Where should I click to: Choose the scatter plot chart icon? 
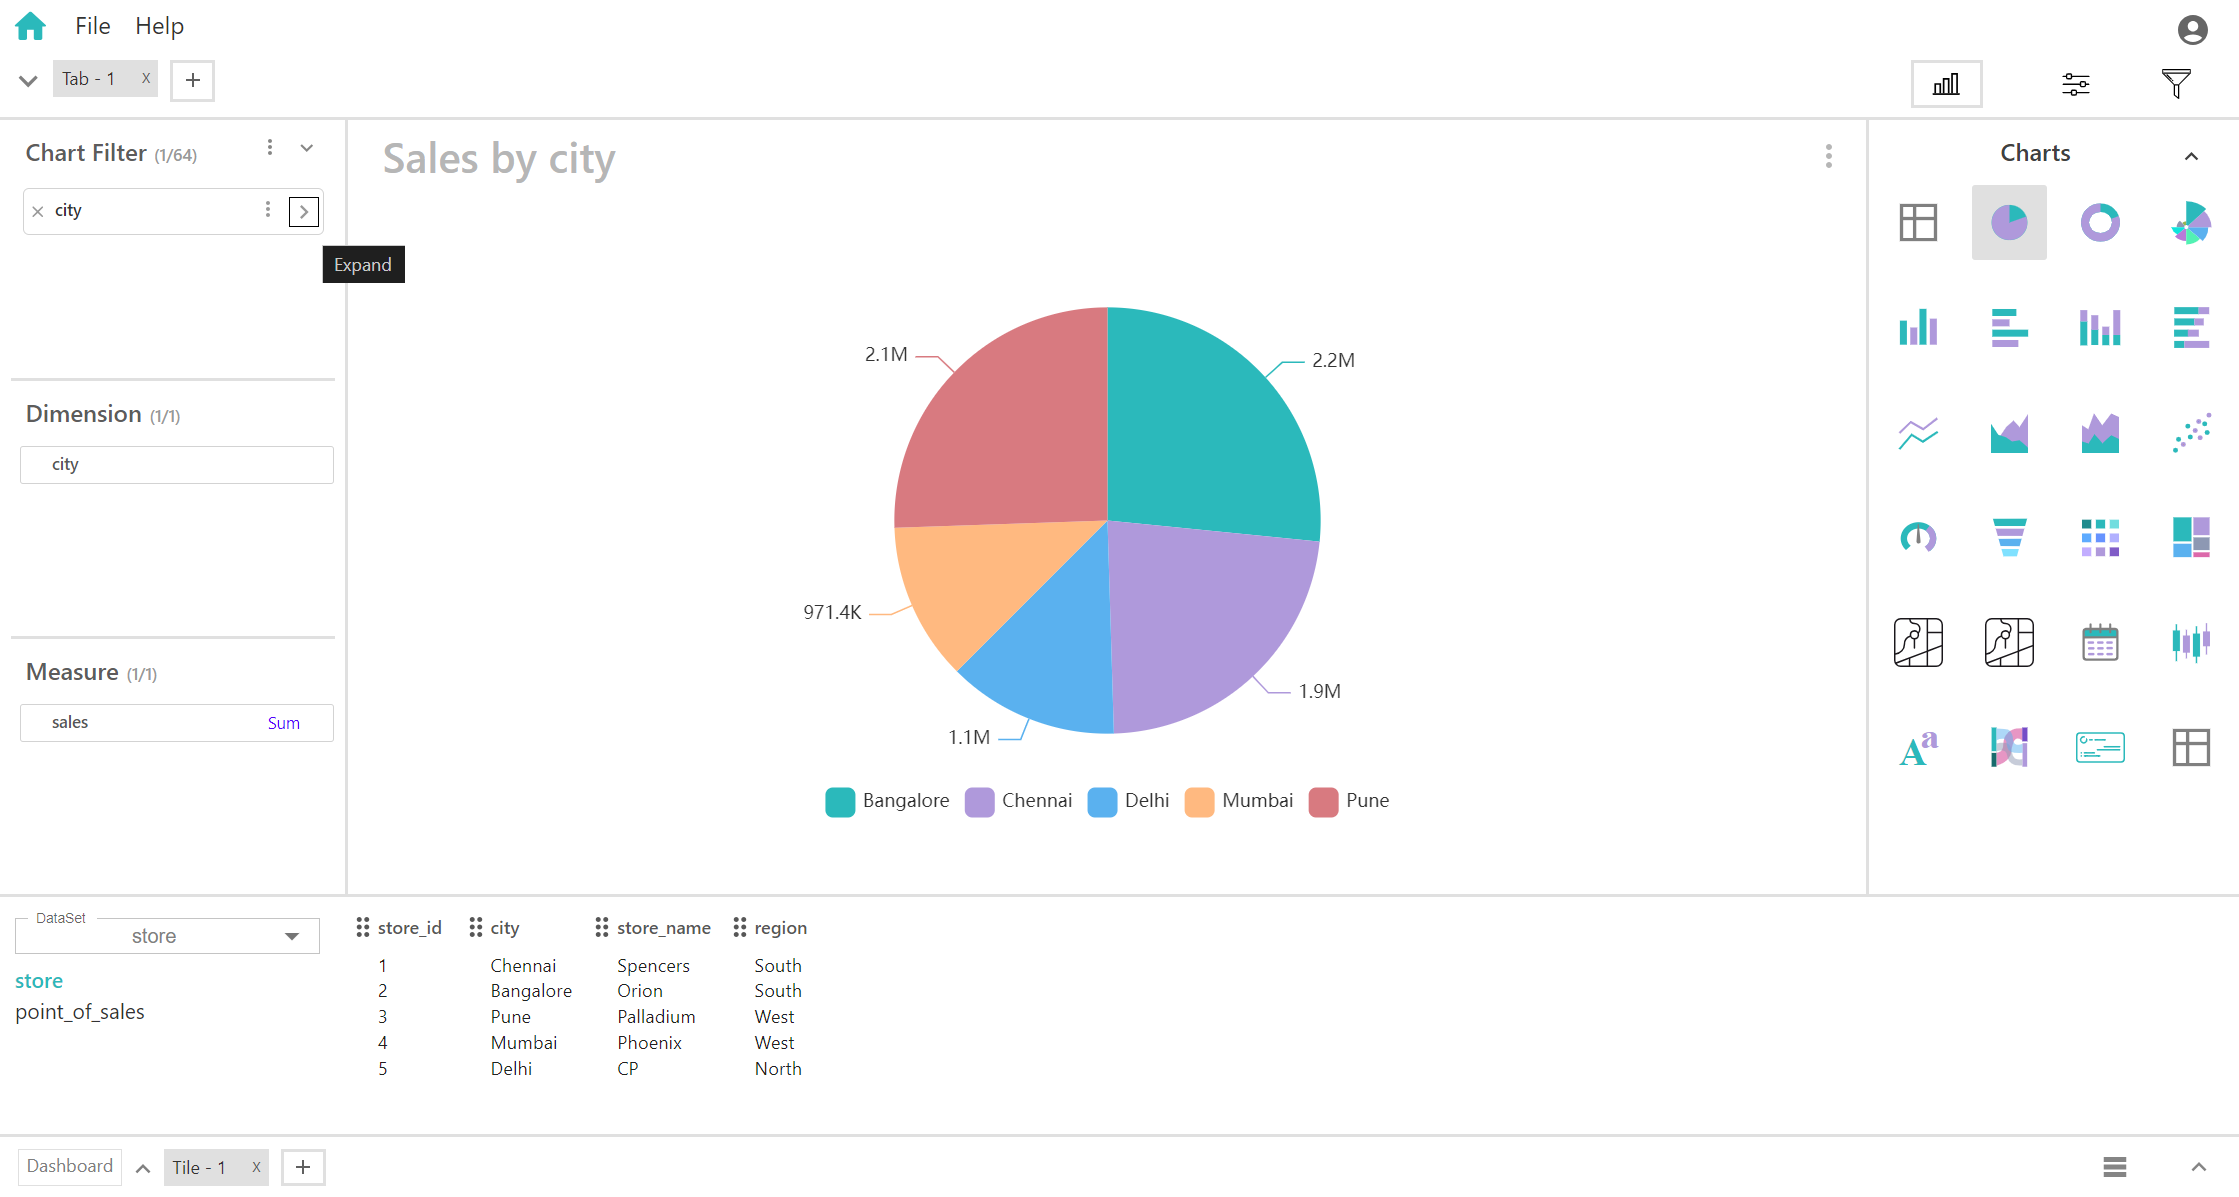click(x=2190, y=433)
